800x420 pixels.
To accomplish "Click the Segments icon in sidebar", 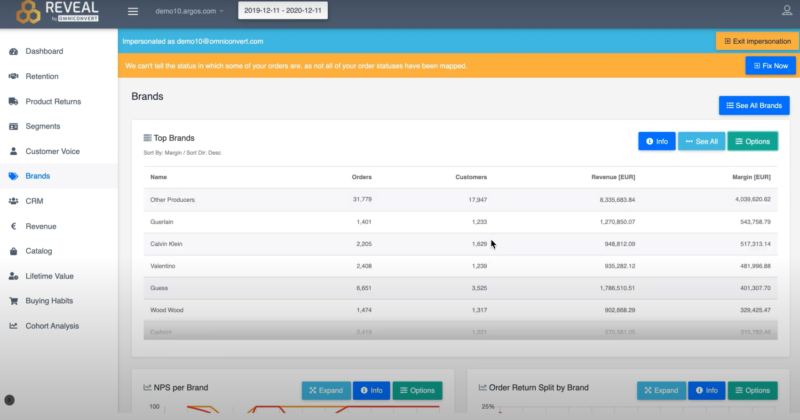I will pos(13,127).
